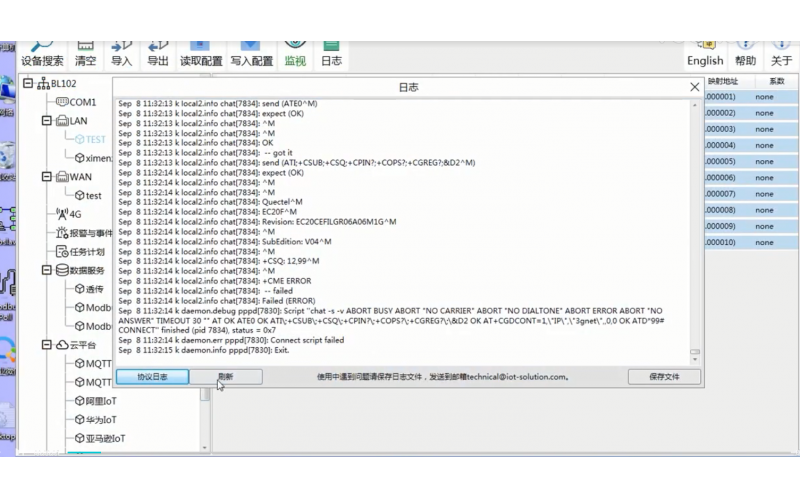Open the 监视 monitor tool
Screen dimensions: 800x500
295,52
